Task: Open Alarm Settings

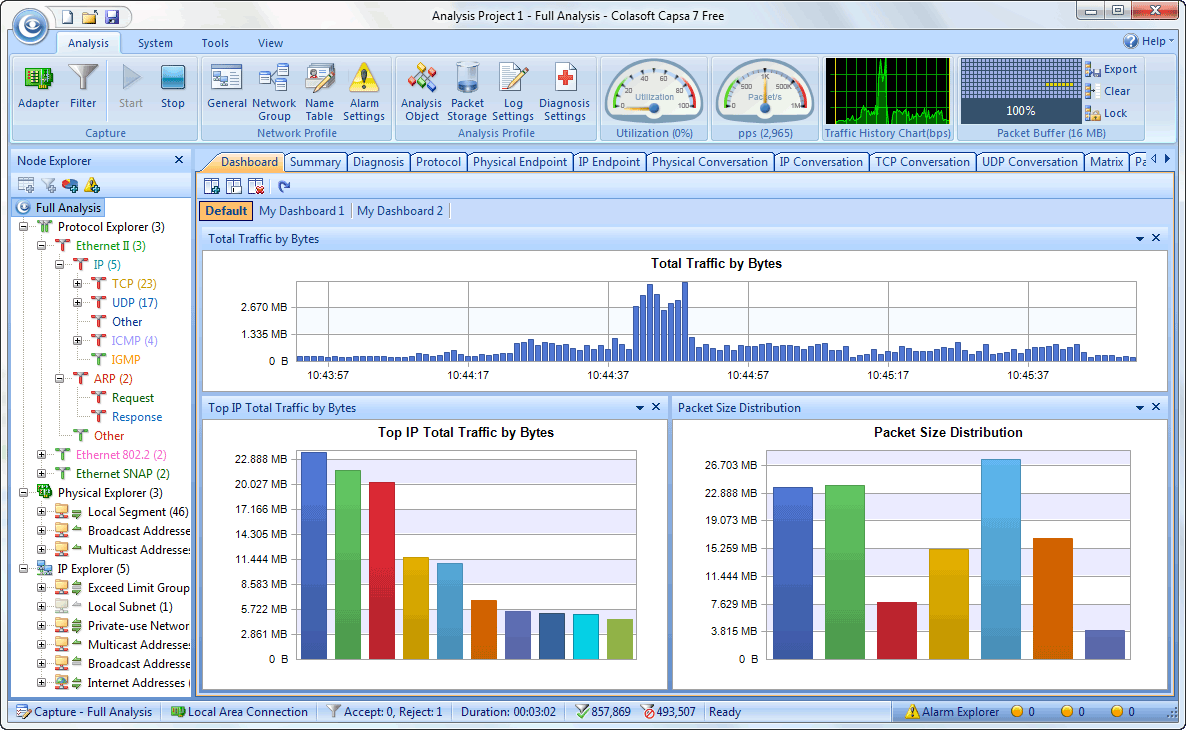Action: coord(364,92)
